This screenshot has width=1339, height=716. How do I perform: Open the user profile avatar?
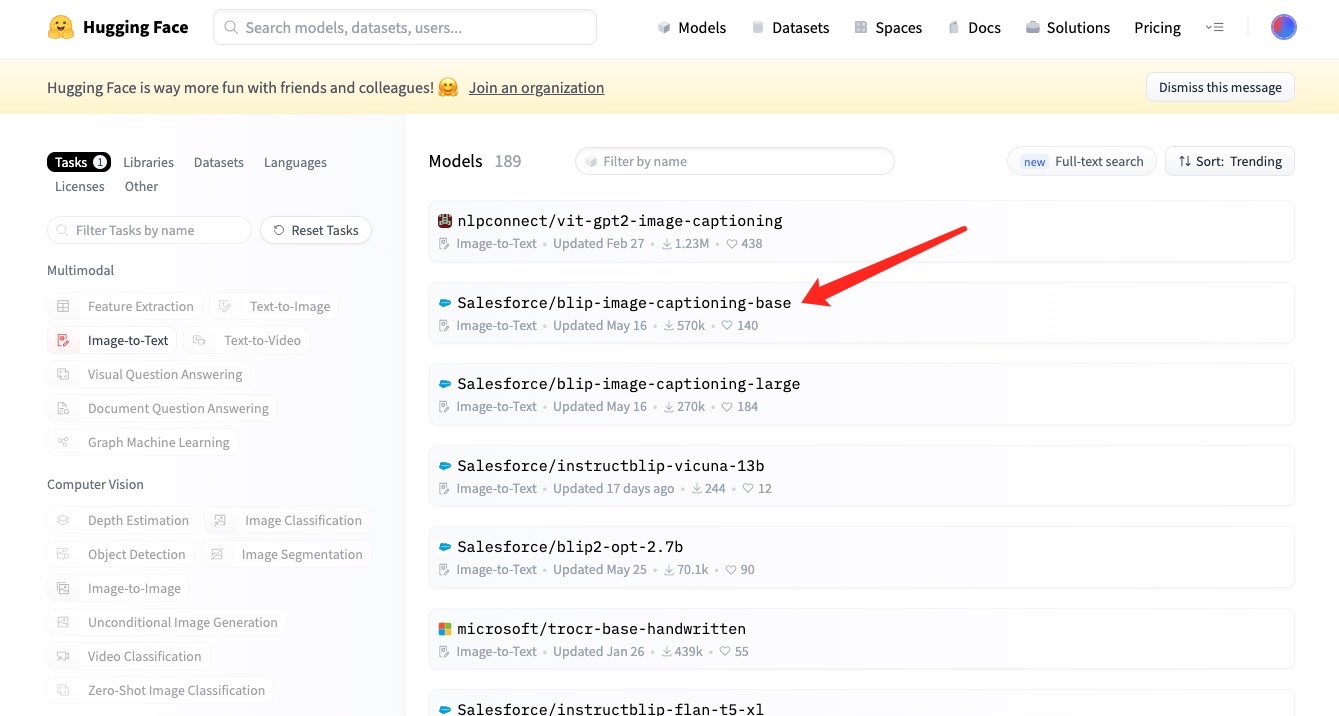click(1284, 27)
